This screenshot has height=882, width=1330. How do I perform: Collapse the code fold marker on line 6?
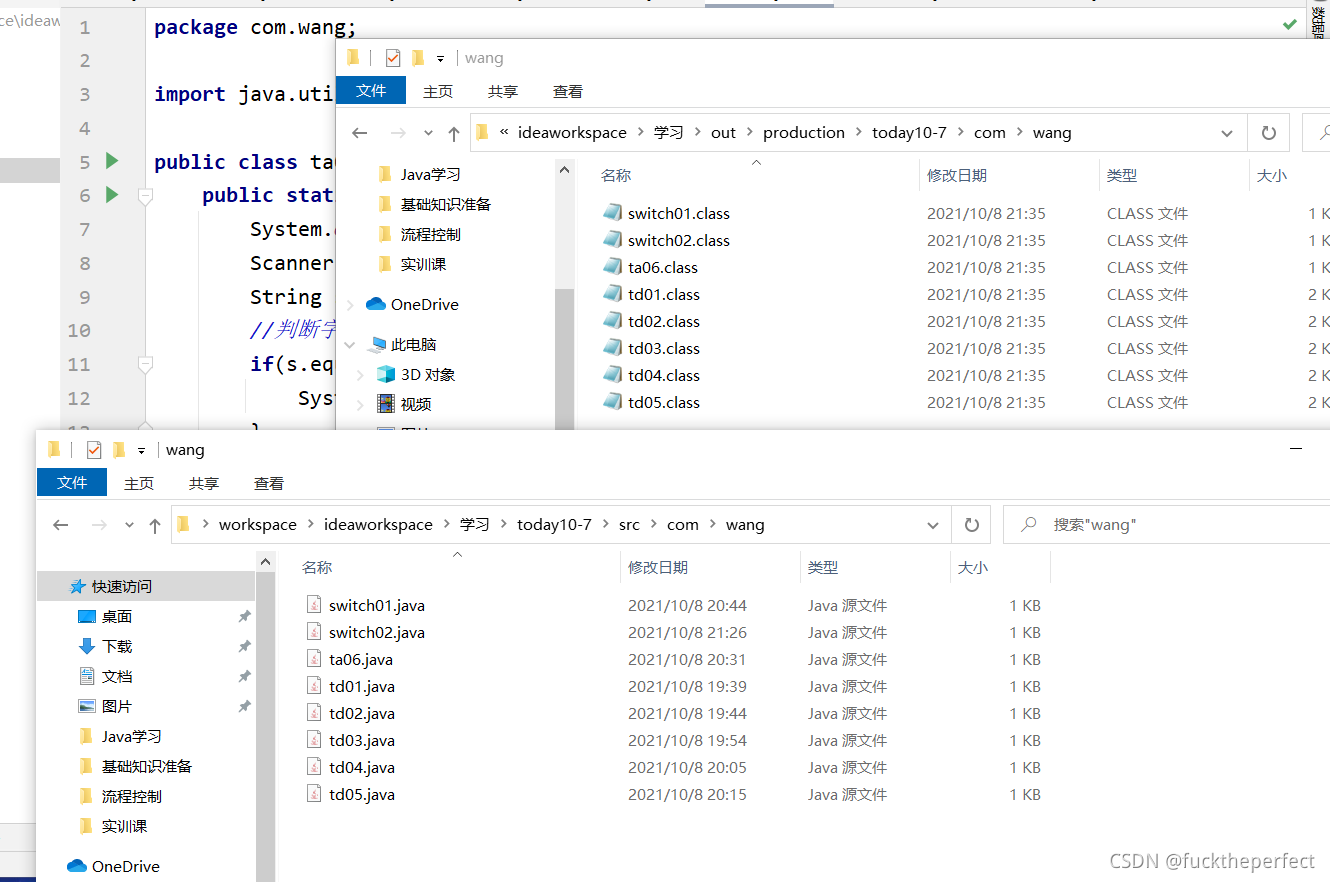click(145, 196)
